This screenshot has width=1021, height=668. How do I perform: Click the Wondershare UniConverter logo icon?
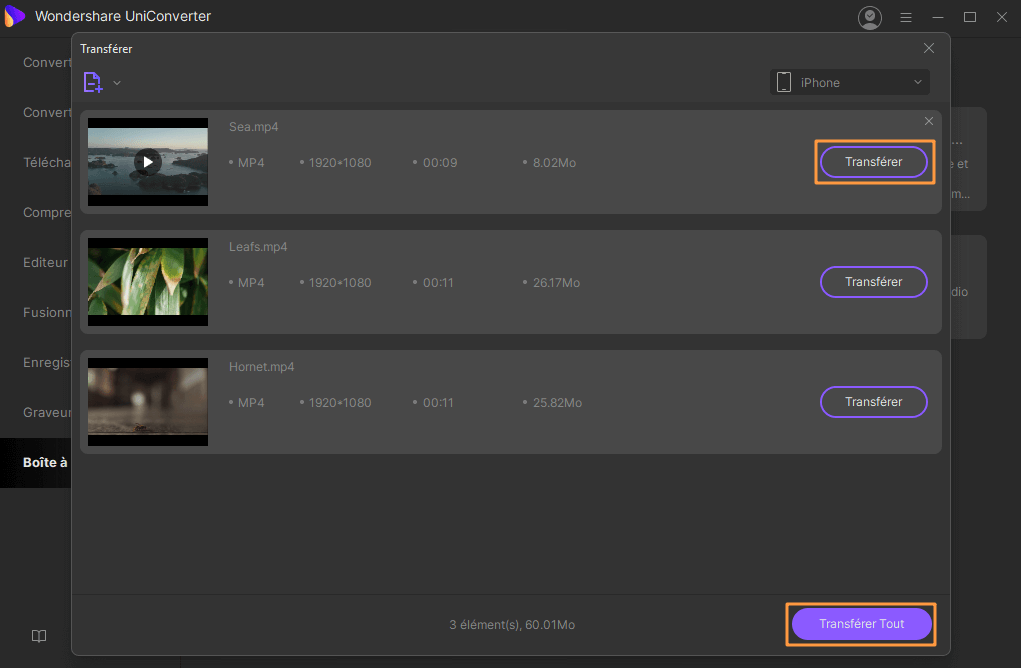point(14,17)
